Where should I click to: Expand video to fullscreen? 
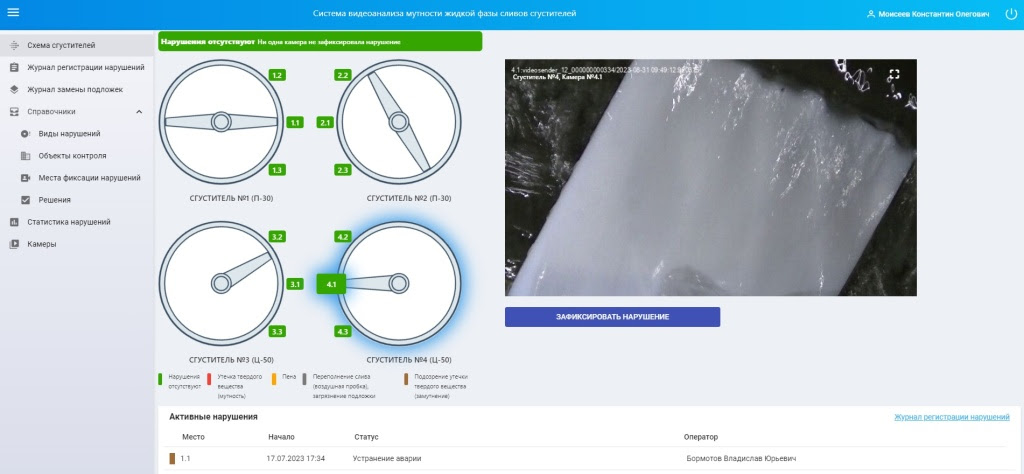pos(894,74)
